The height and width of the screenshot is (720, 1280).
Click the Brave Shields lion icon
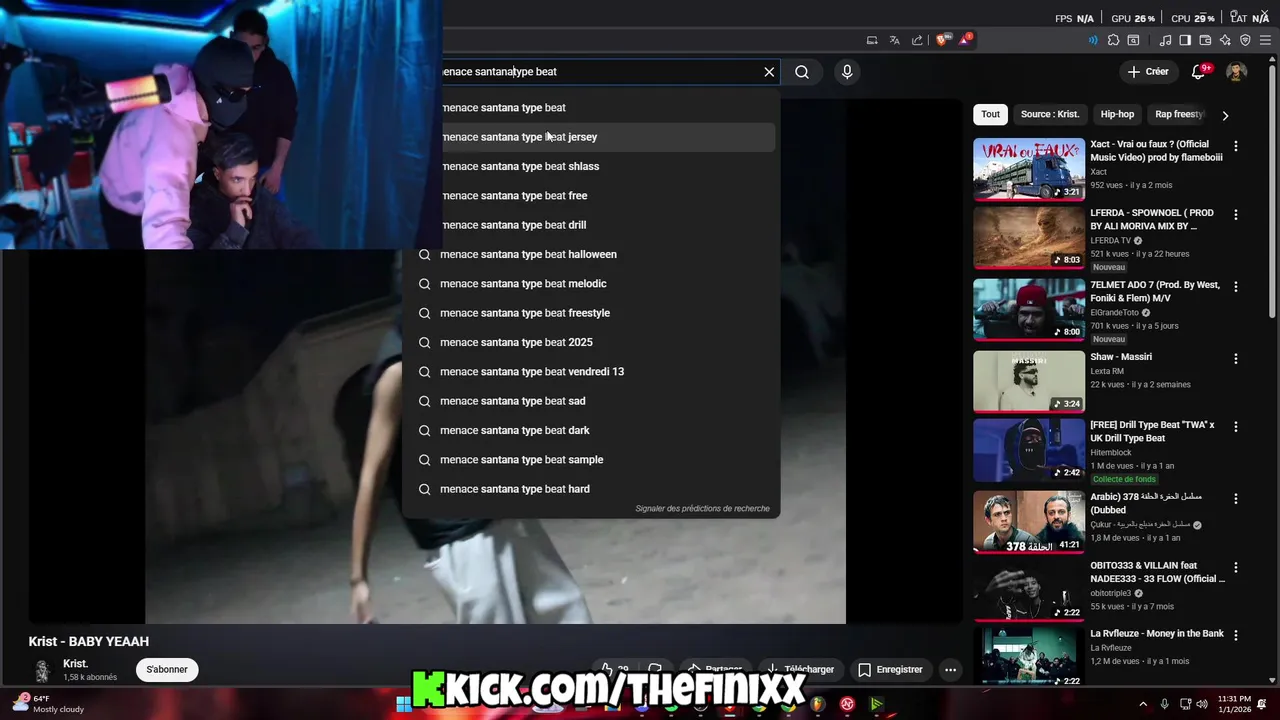click(x=941, y=40)
